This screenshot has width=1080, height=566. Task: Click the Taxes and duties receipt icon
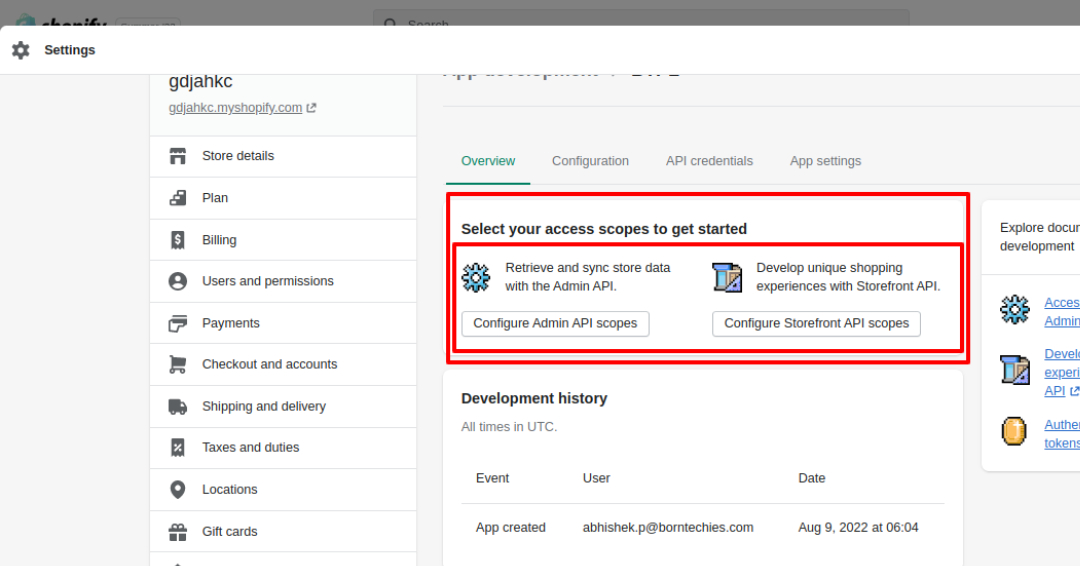[x=178, y=448]
